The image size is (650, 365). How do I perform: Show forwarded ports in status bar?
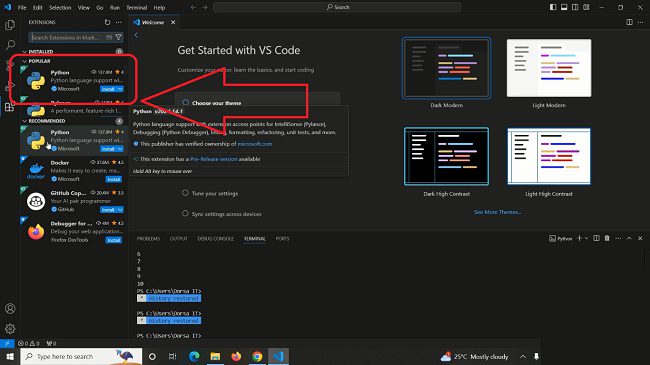point(51,343)
